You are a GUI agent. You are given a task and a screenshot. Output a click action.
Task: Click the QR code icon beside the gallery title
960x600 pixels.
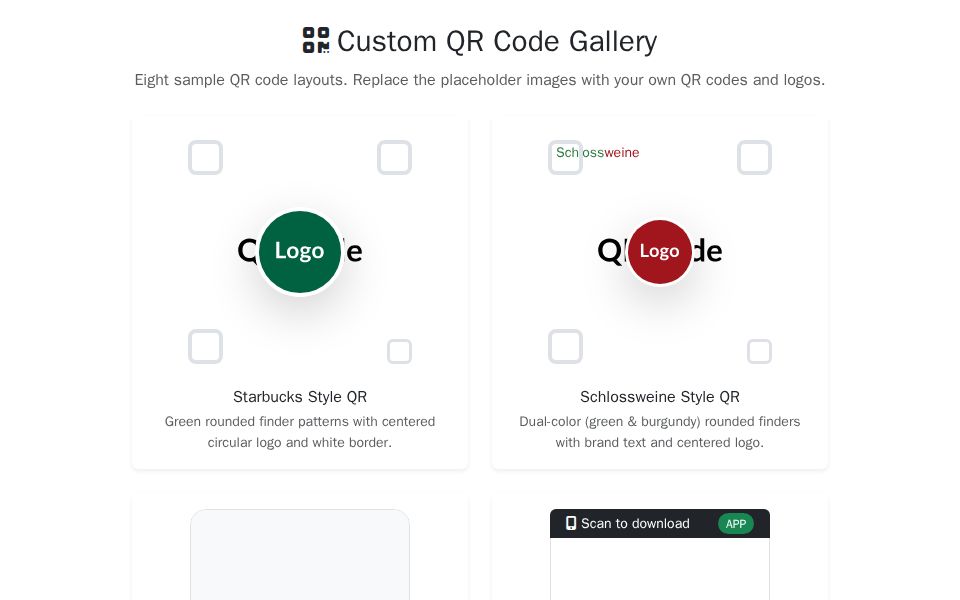tap(316, 40)
